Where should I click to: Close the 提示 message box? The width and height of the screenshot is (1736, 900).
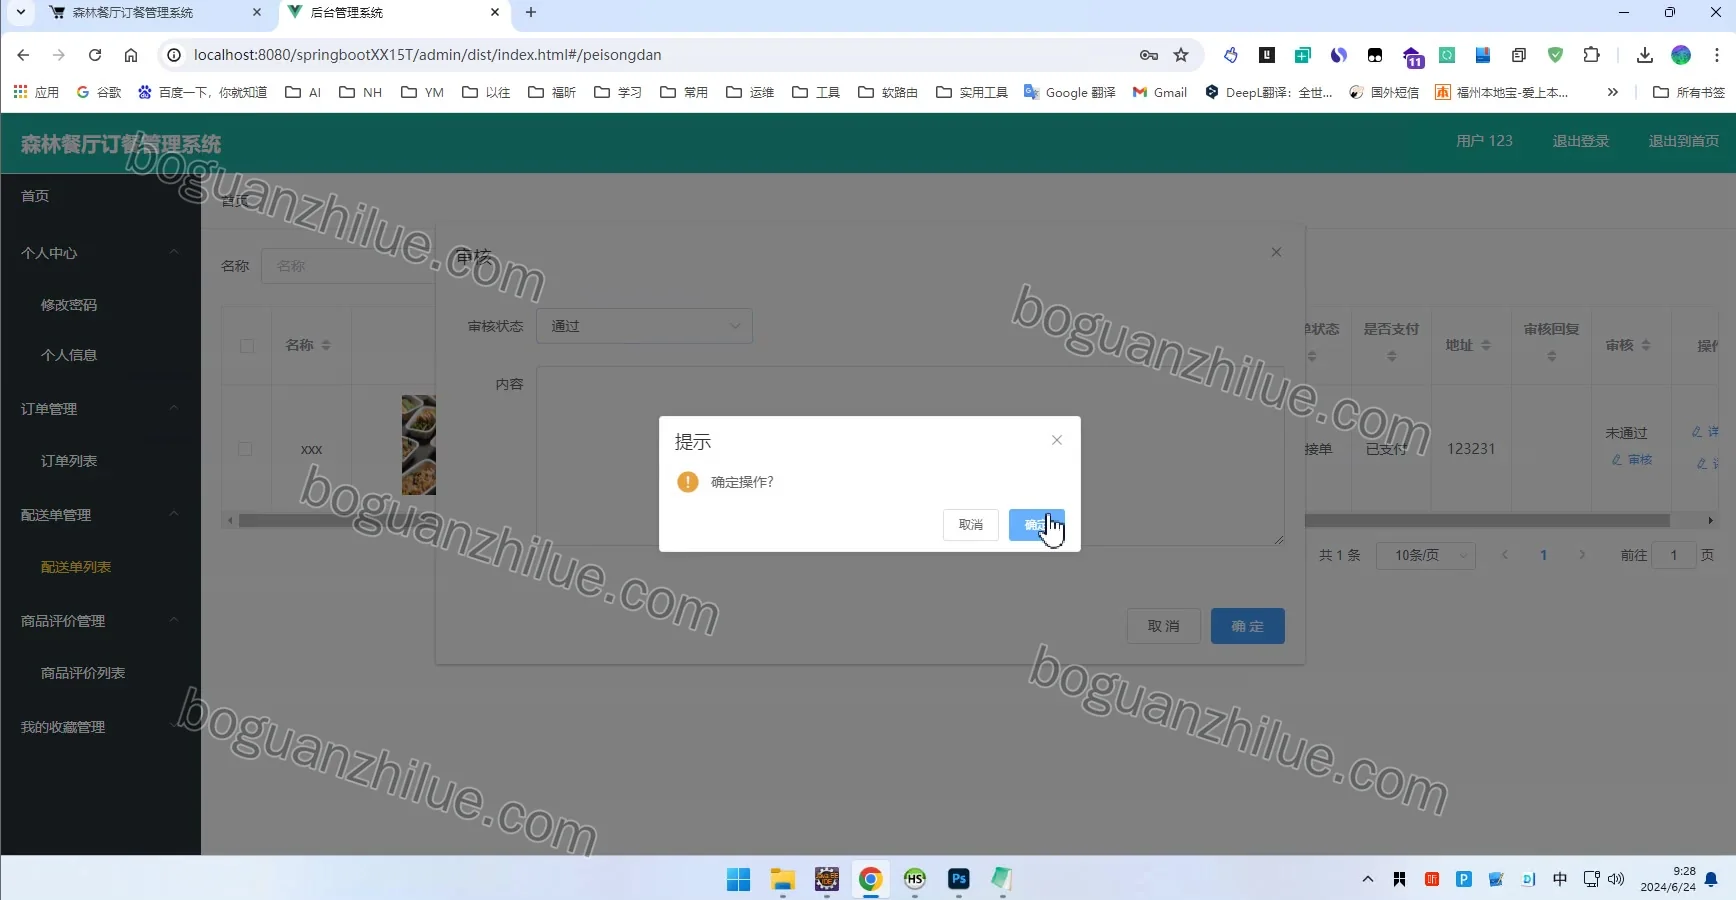(x=1057, y=440)
